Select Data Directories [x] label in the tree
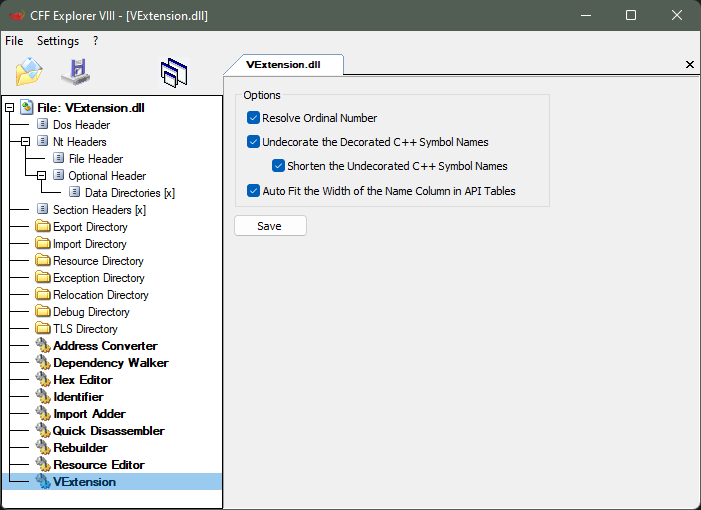Viewport: 701px width, 510px height. [130, 193]
